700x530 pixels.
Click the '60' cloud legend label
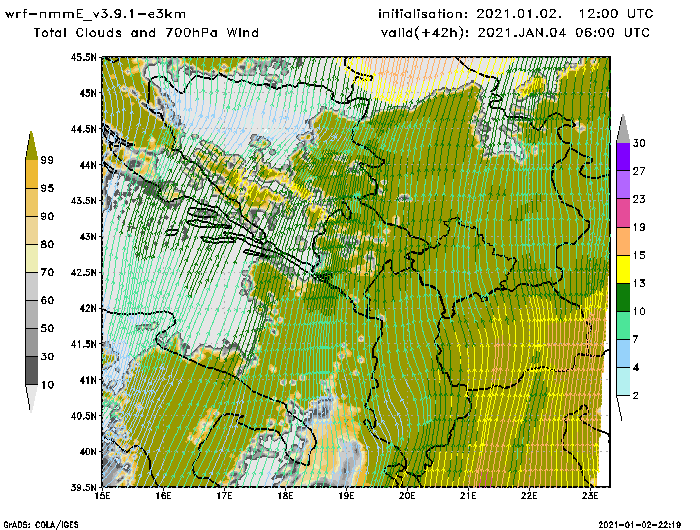click(47, 300)
